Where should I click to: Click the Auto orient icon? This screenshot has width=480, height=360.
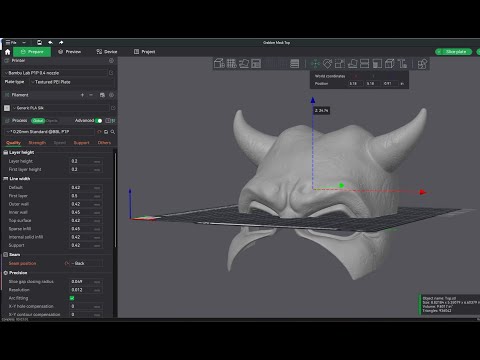coord(244,64)
